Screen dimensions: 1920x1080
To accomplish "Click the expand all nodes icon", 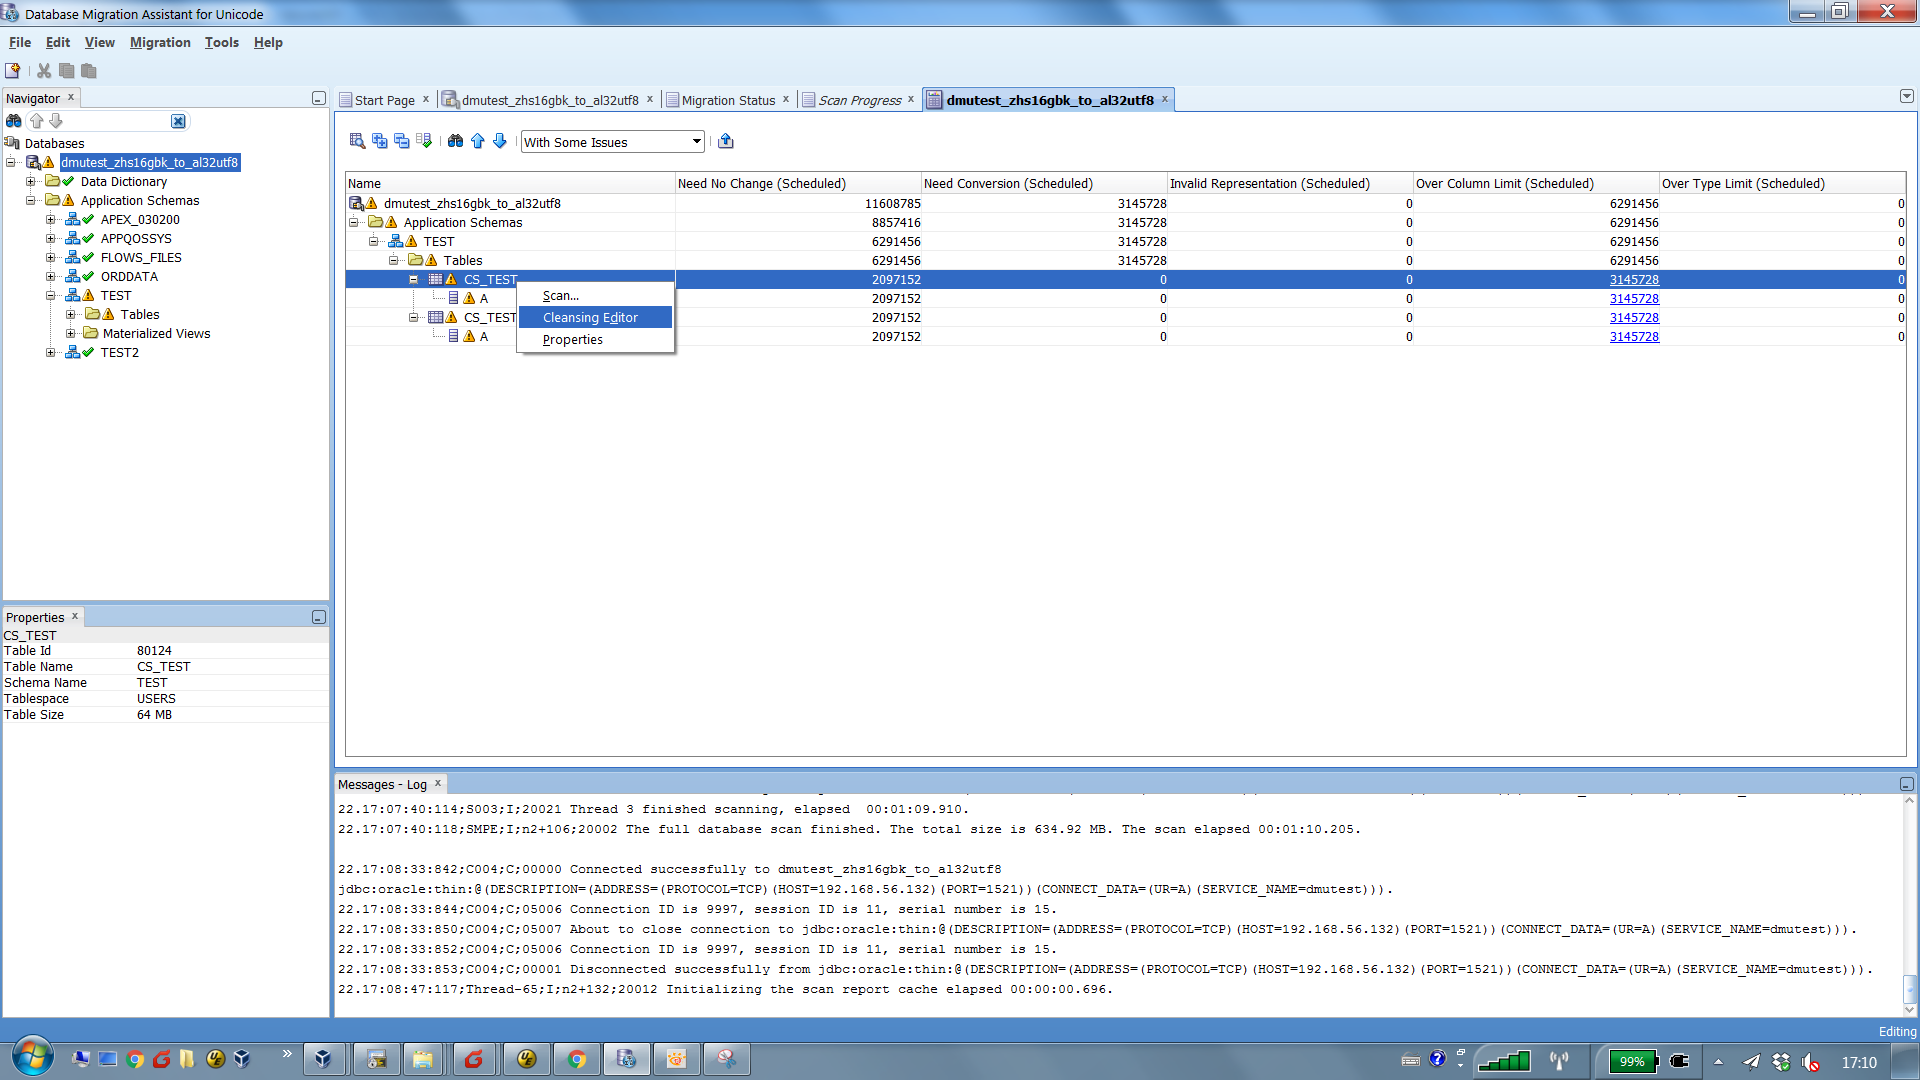I will 380,141.
